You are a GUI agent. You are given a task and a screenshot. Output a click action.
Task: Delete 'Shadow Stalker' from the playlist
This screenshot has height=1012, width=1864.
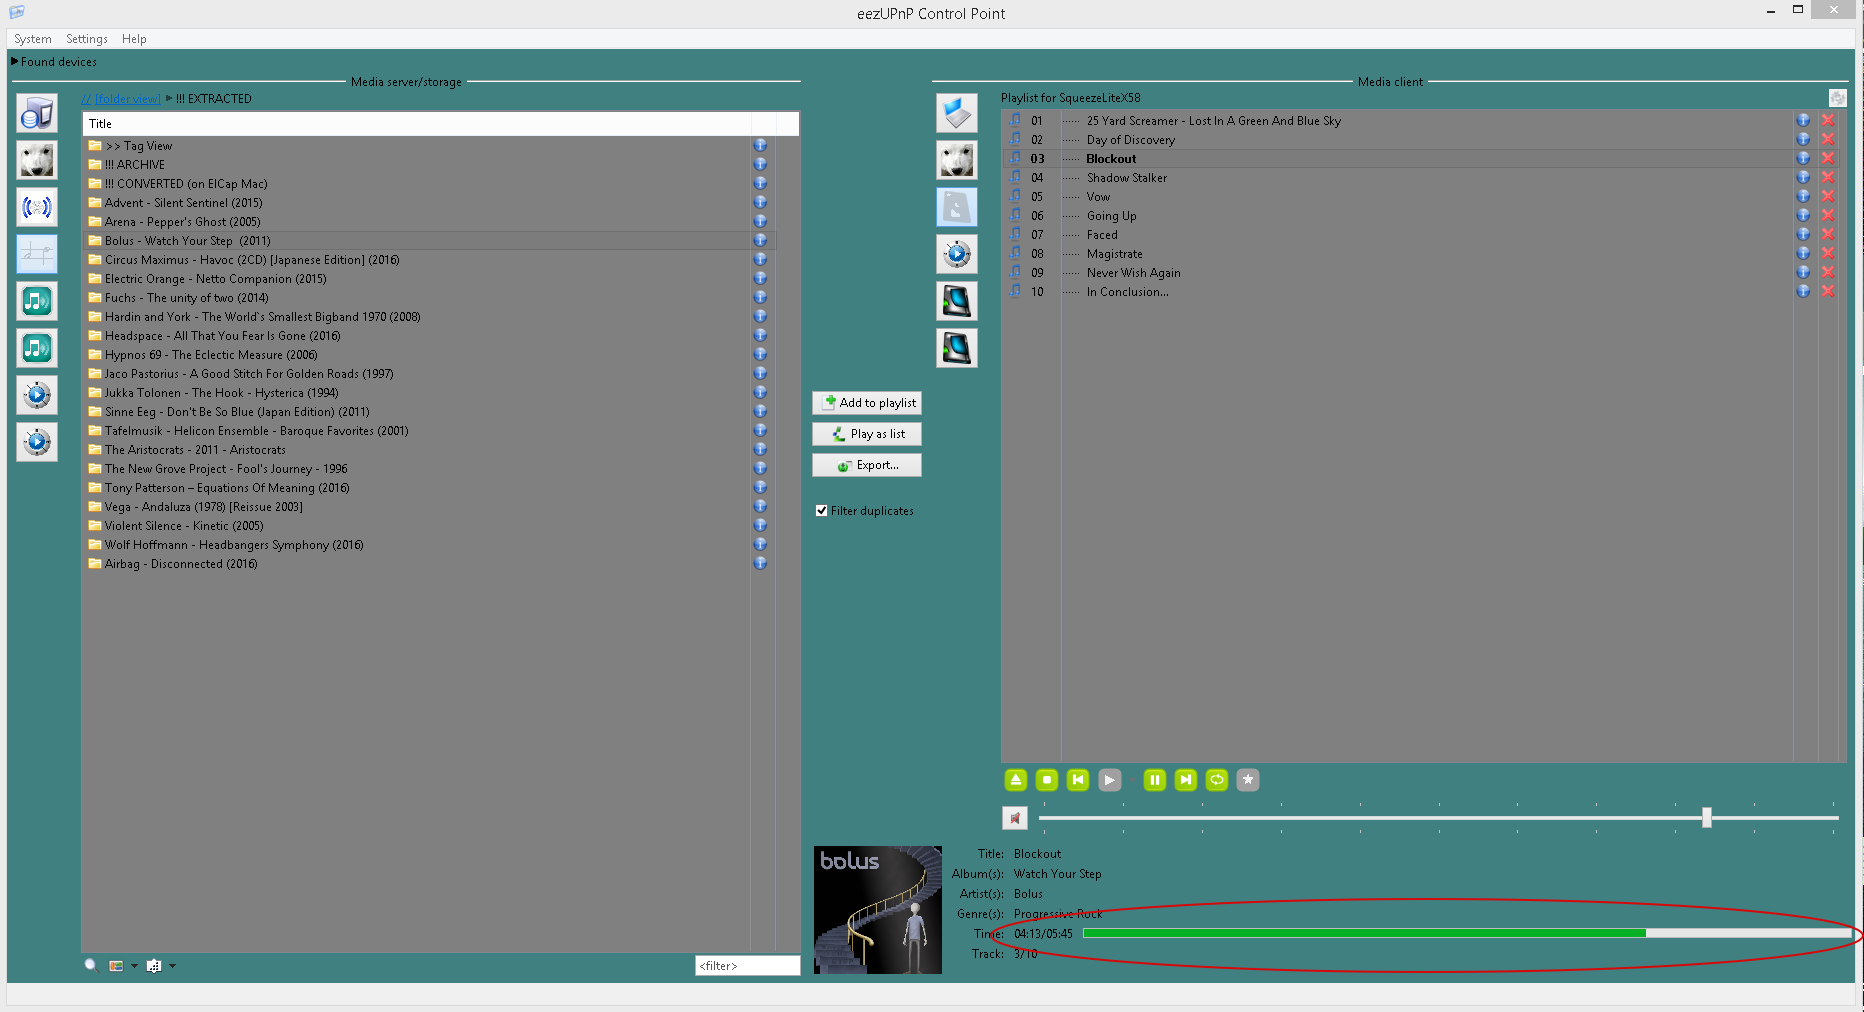click(x=1828, y=177)
